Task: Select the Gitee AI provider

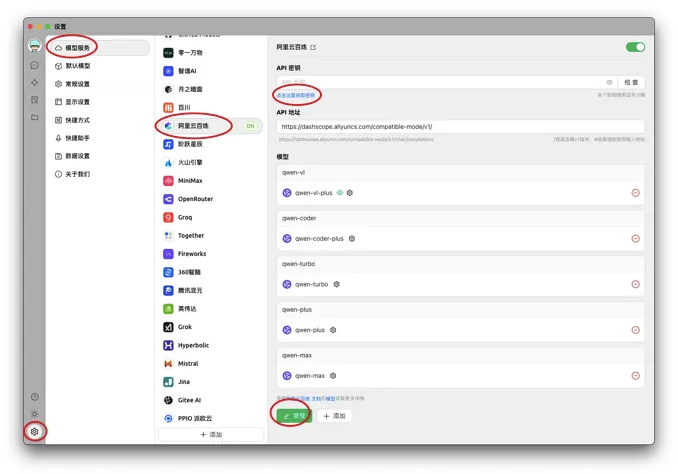Action: click(210, 400)
